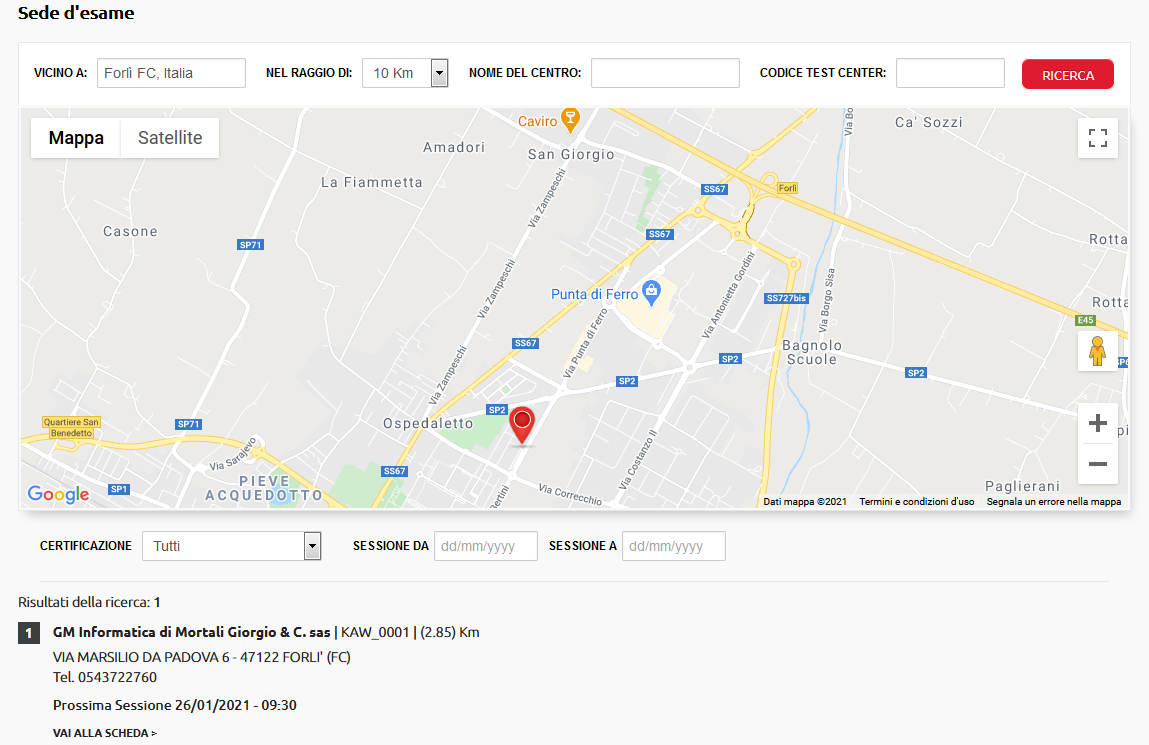Open the Certificazione Tutti dropdown

[x=232, y=546]
